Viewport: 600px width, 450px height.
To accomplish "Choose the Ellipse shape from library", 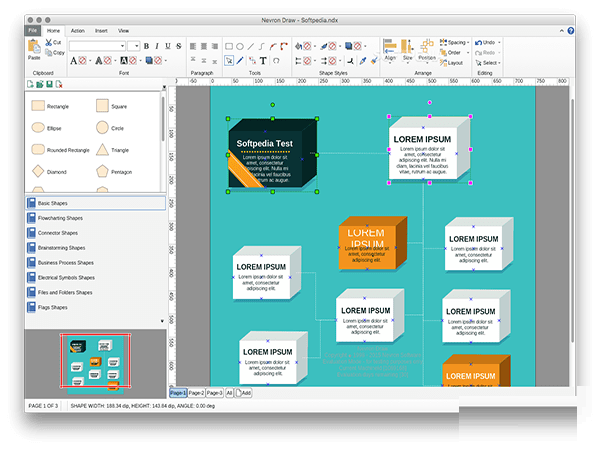I will [x=38, y=128].
